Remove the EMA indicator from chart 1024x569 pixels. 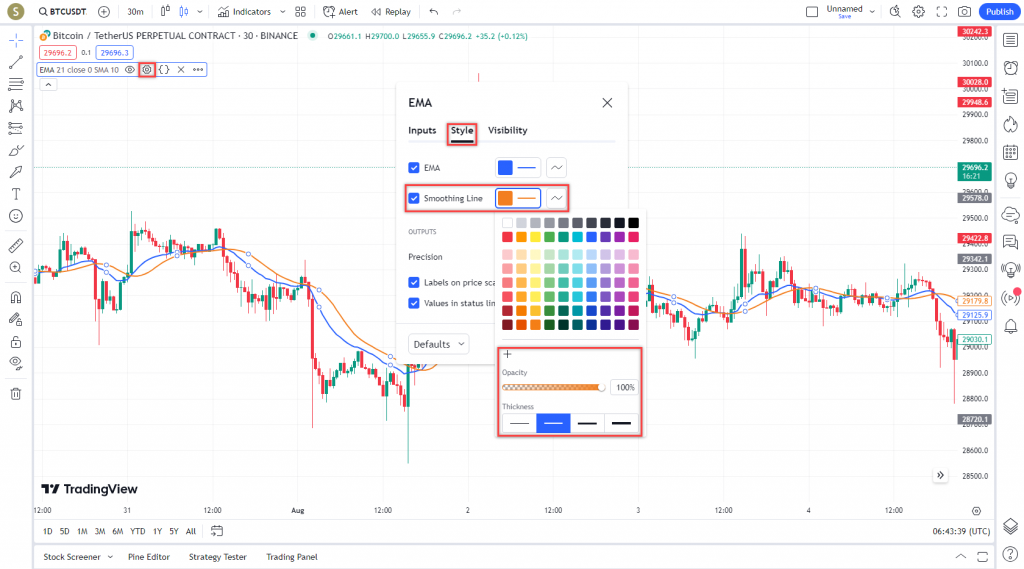pos(181,69)
